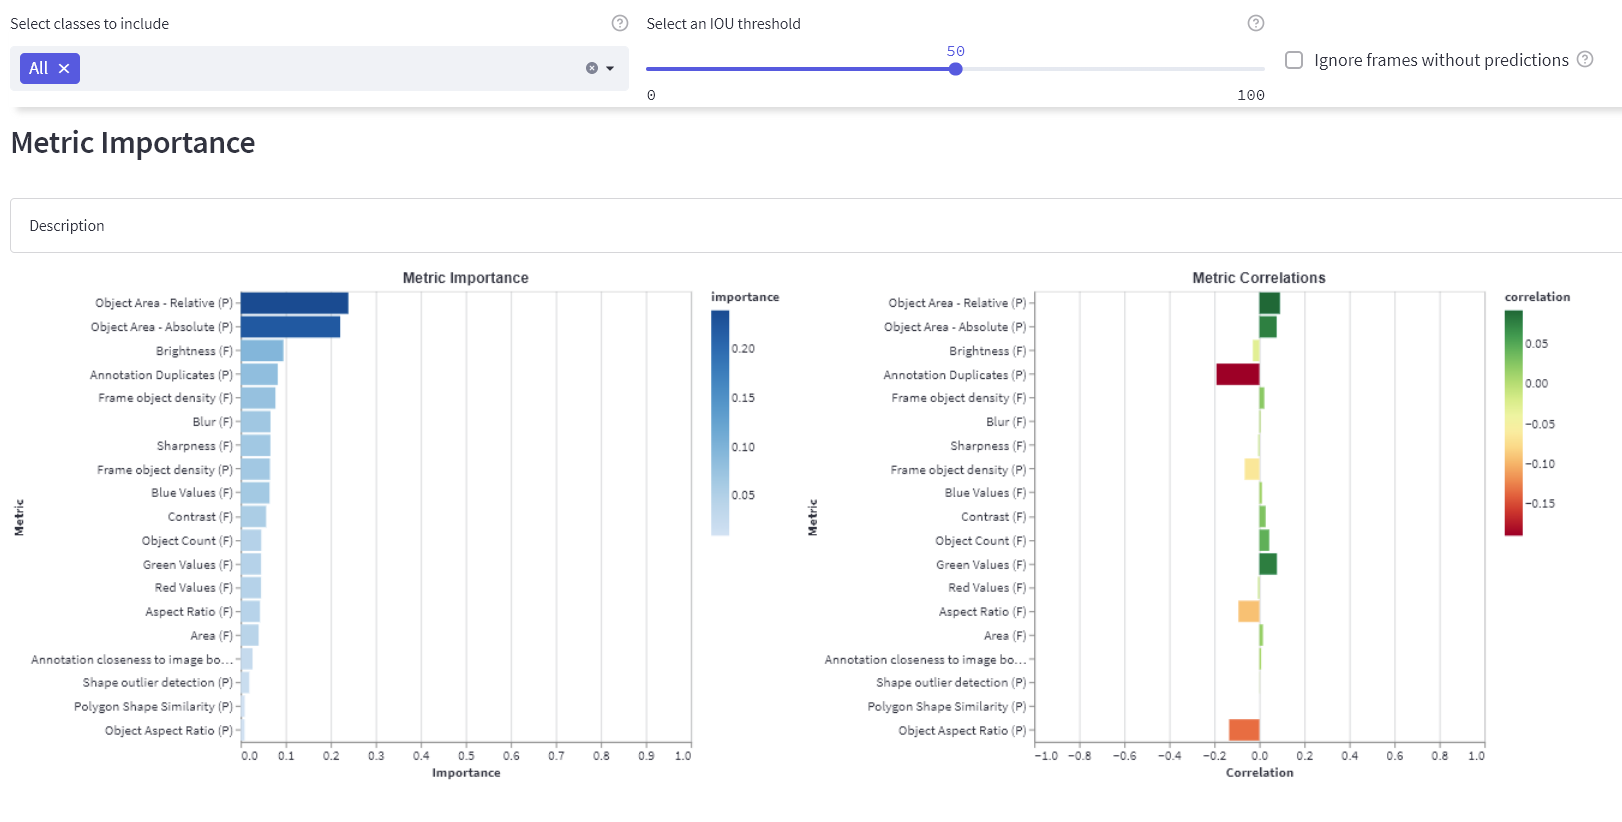Viewport: 1622px width, 822px height.
Task: Click Shape outlier detection label in correlations chart
Action: pyautogui.click(x=951, y=683)
